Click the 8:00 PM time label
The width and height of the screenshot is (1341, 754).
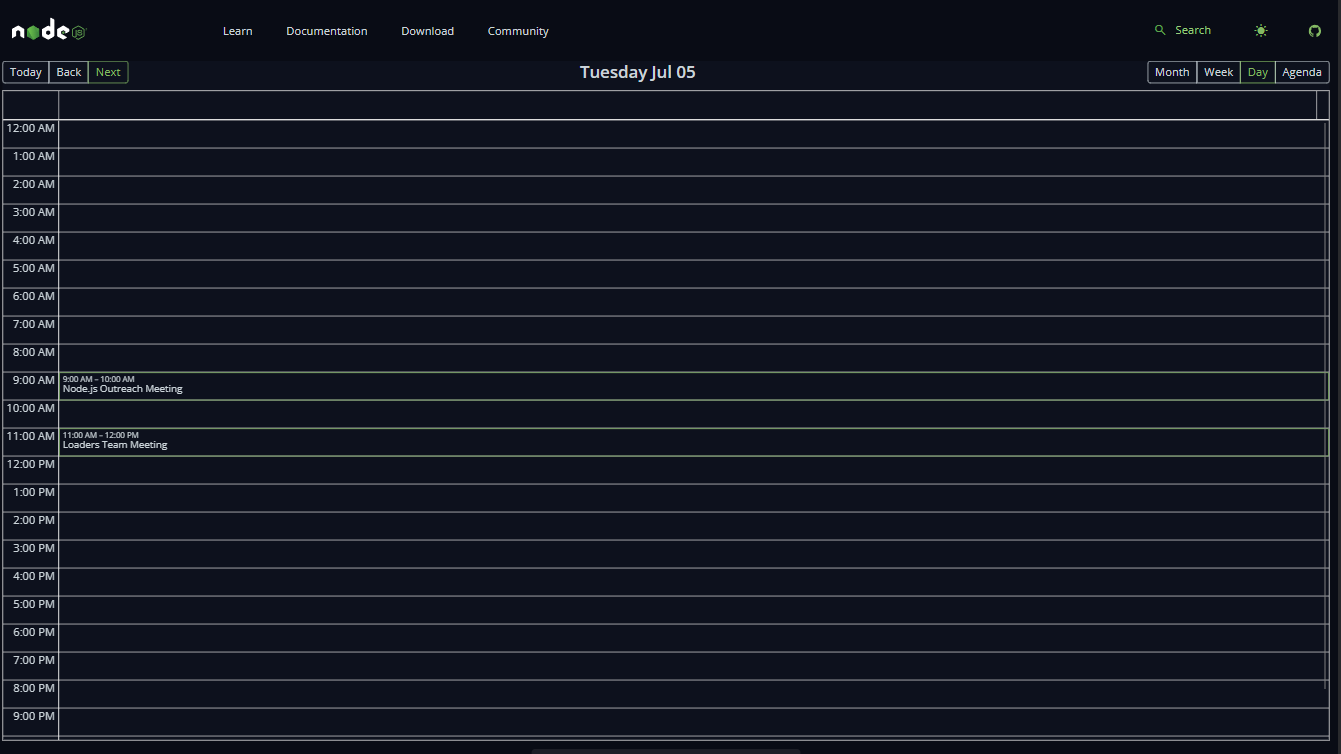[x=34, y=688]
